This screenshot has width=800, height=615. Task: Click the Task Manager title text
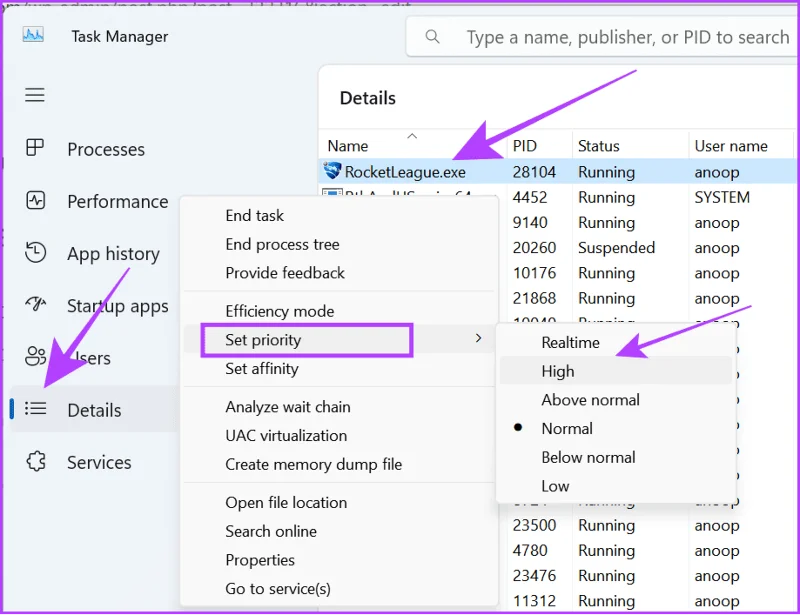(x=119, y=36)
